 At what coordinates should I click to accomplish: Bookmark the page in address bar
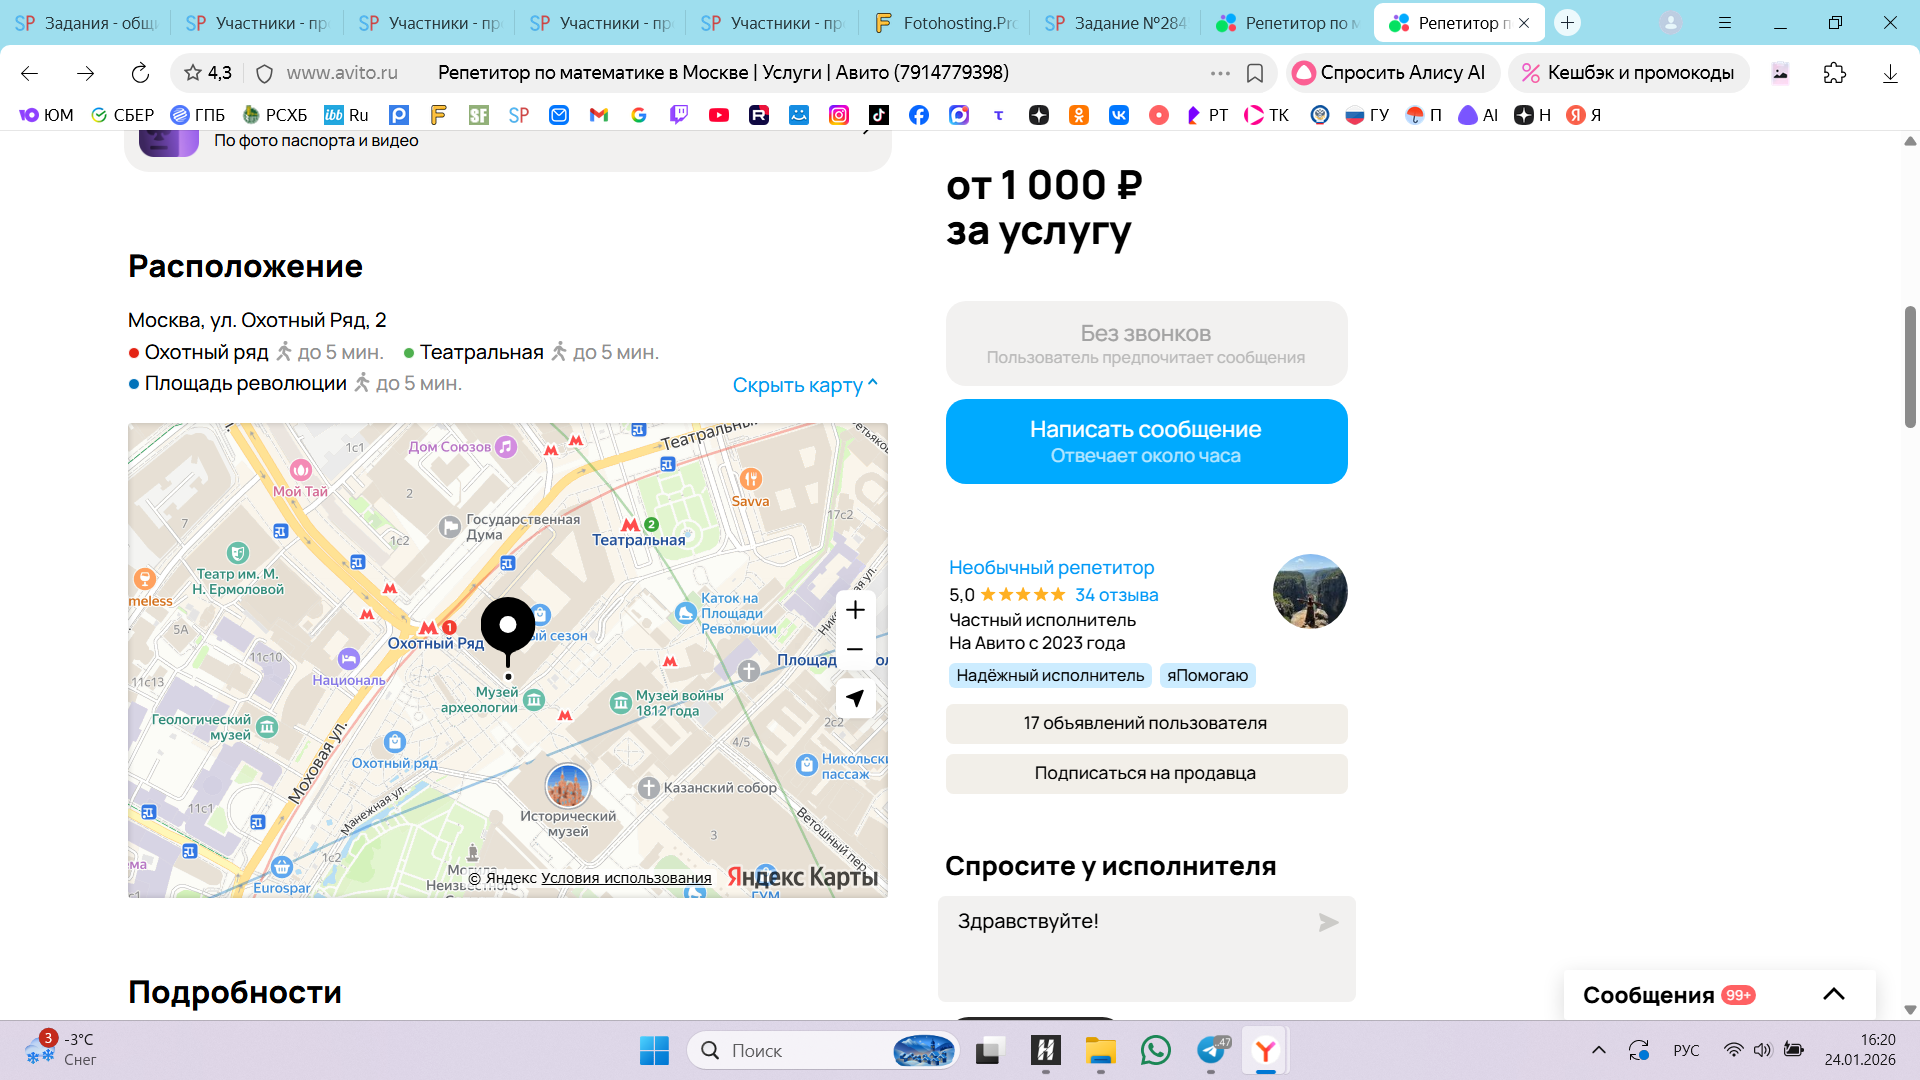point(1255,73)
